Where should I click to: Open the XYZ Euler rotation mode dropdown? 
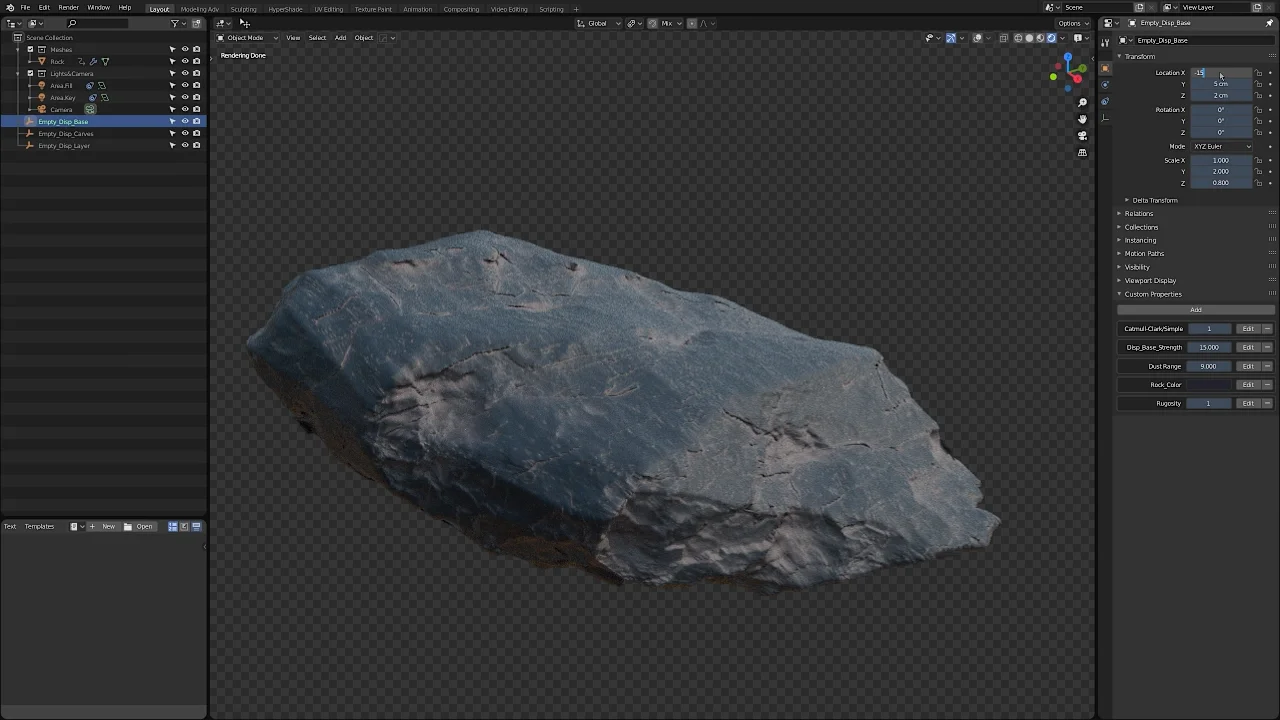pos(1220,146)
